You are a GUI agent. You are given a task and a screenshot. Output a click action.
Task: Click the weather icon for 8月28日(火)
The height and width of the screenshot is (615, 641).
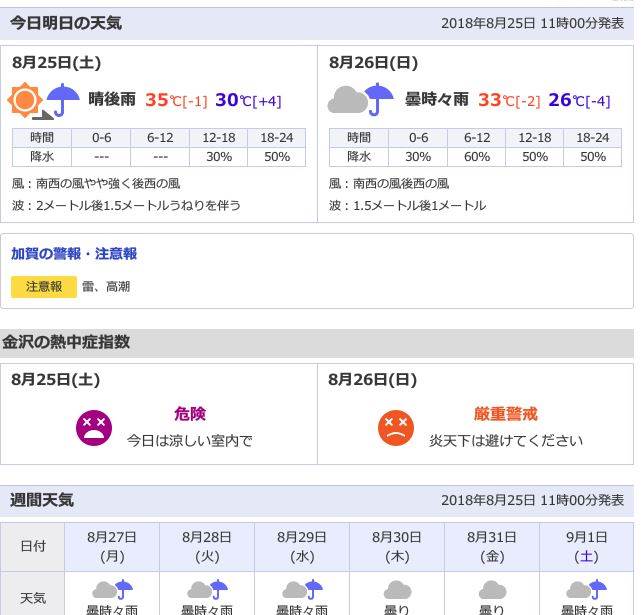point(207,589)
